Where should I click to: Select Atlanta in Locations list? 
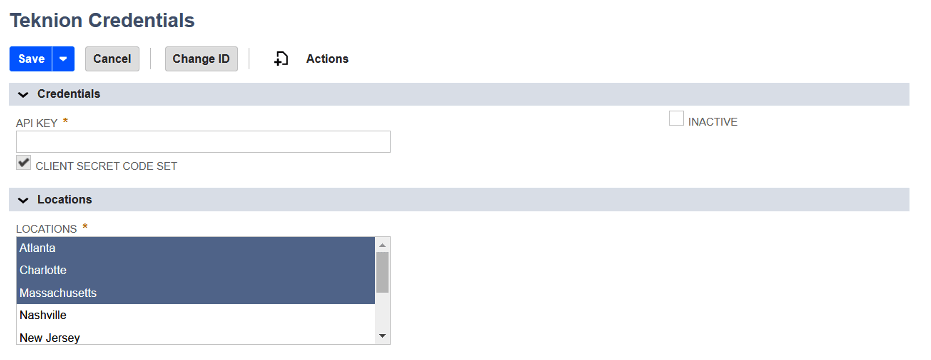(x=196, y=248)
